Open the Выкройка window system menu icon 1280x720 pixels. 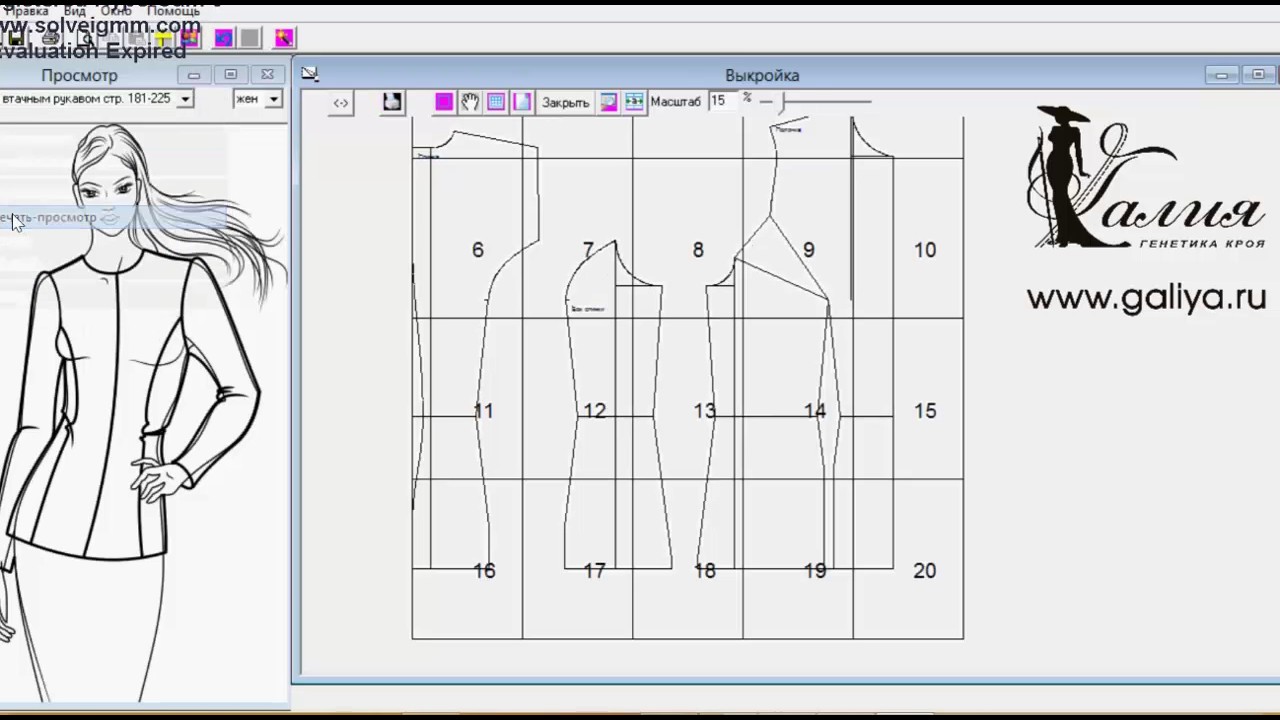pos(310,74)
